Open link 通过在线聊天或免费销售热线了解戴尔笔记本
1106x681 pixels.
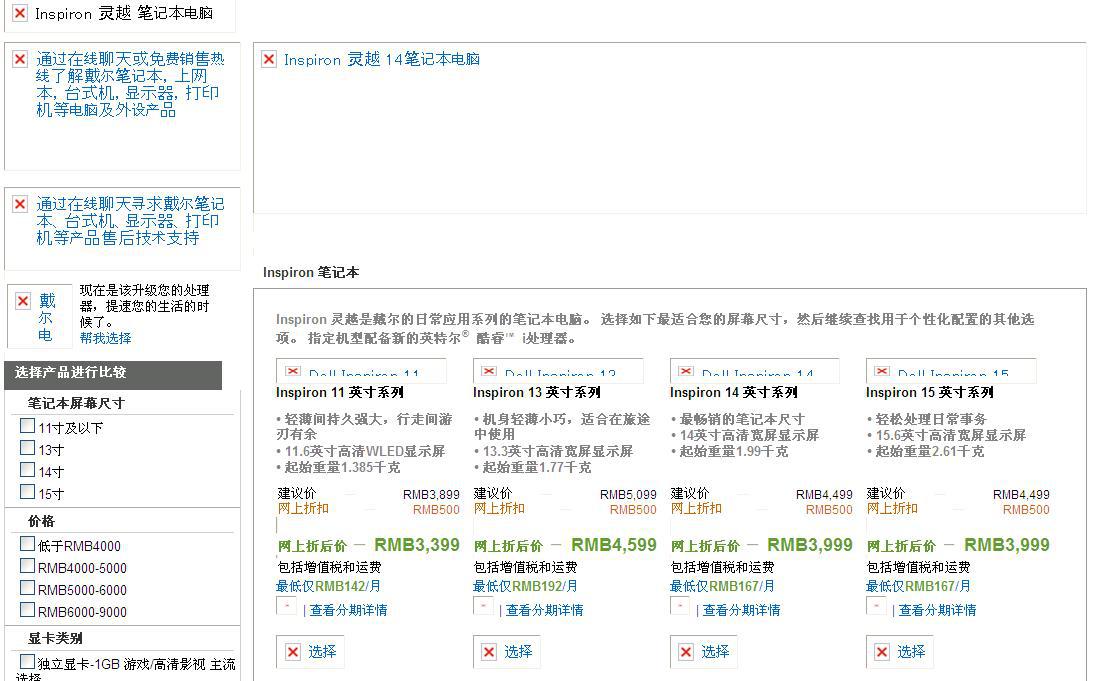pyautogui.click(x=130, y=84)
